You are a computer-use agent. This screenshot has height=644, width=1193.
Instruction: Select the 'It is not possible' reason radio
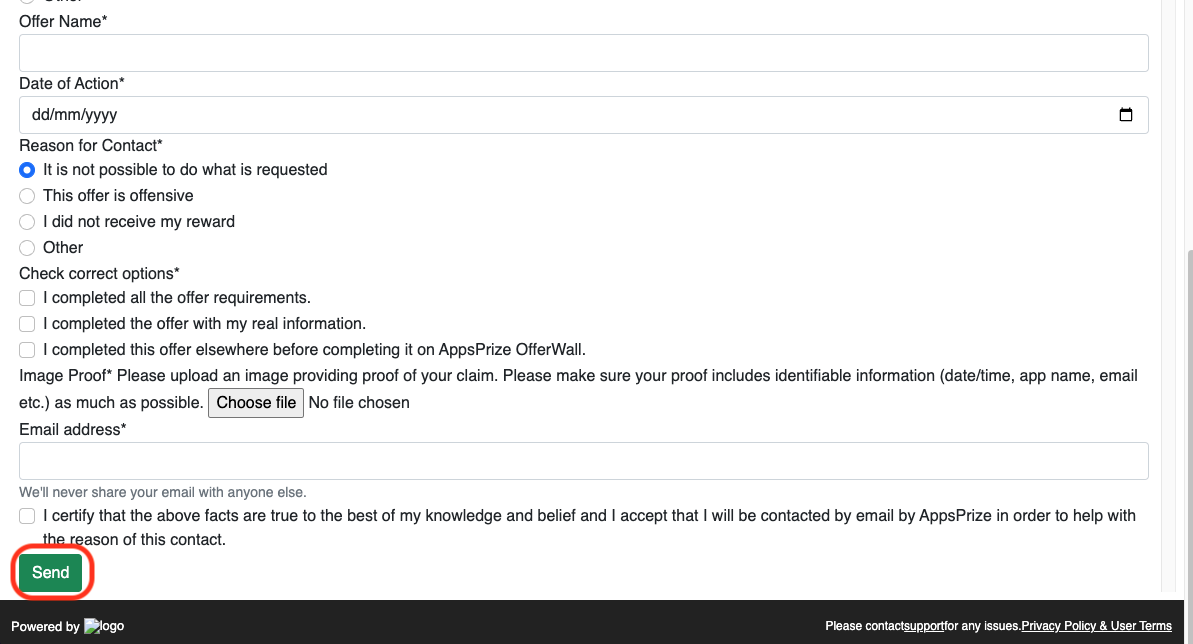27,170
